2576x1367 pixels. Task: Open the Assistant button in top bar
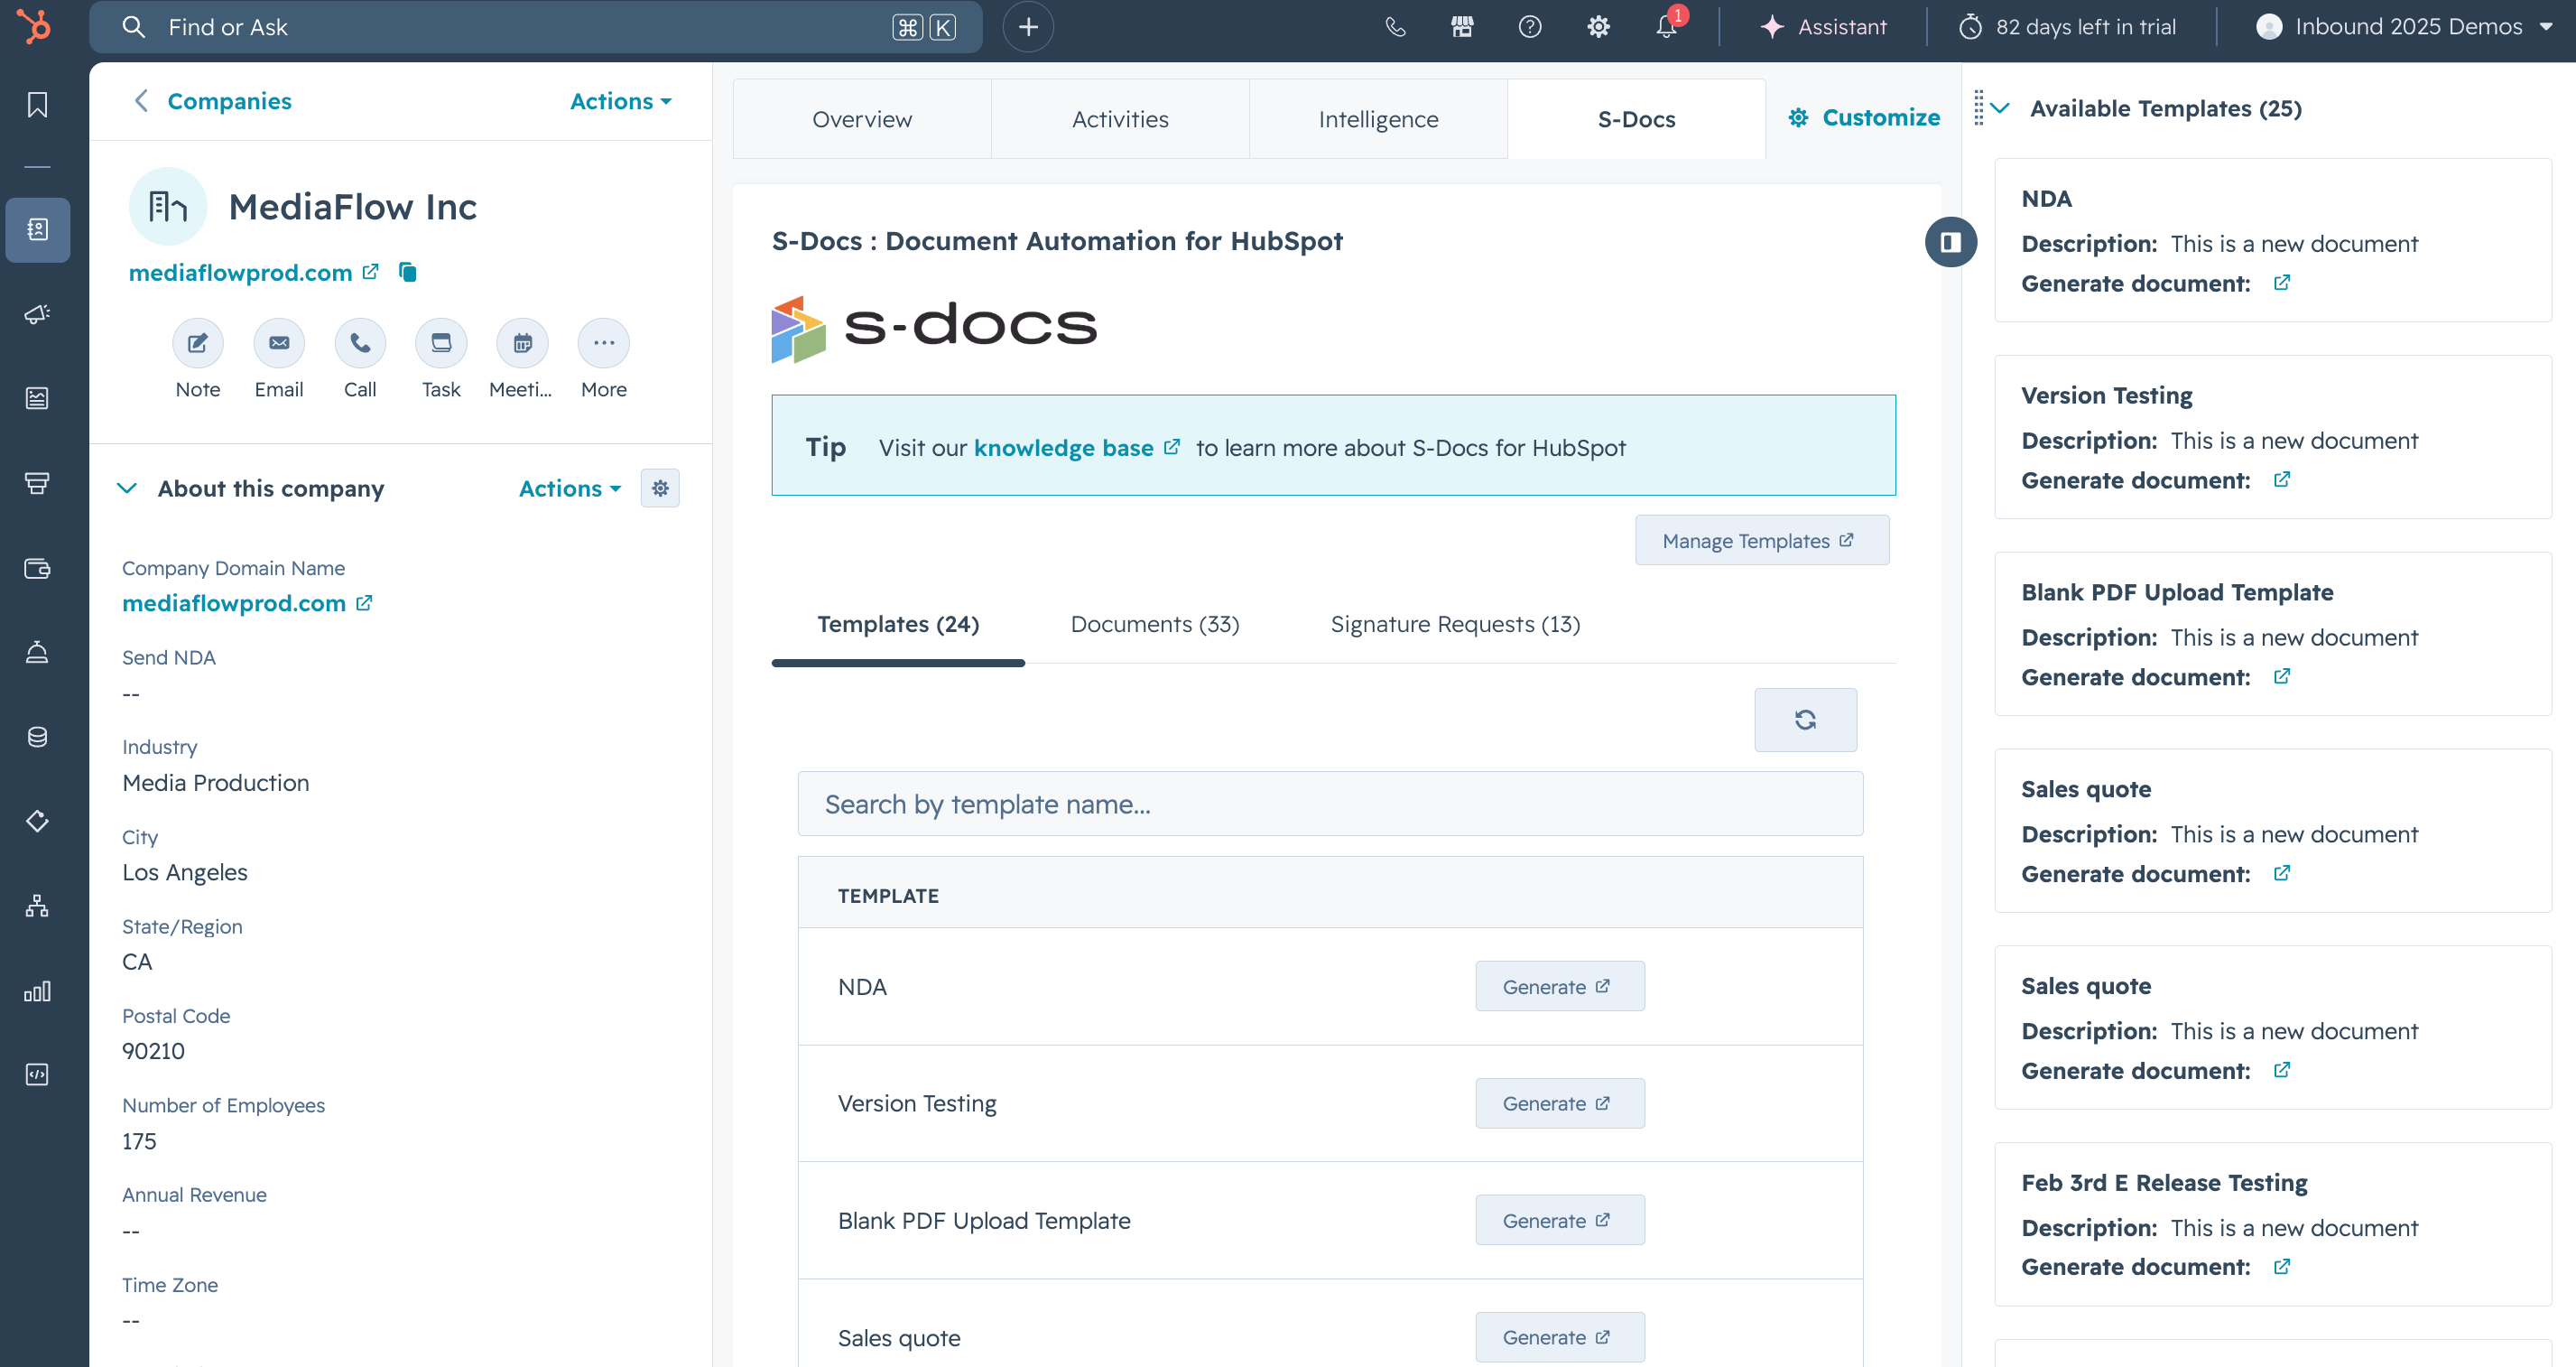pyautogui.click(x=1823, y=27)
